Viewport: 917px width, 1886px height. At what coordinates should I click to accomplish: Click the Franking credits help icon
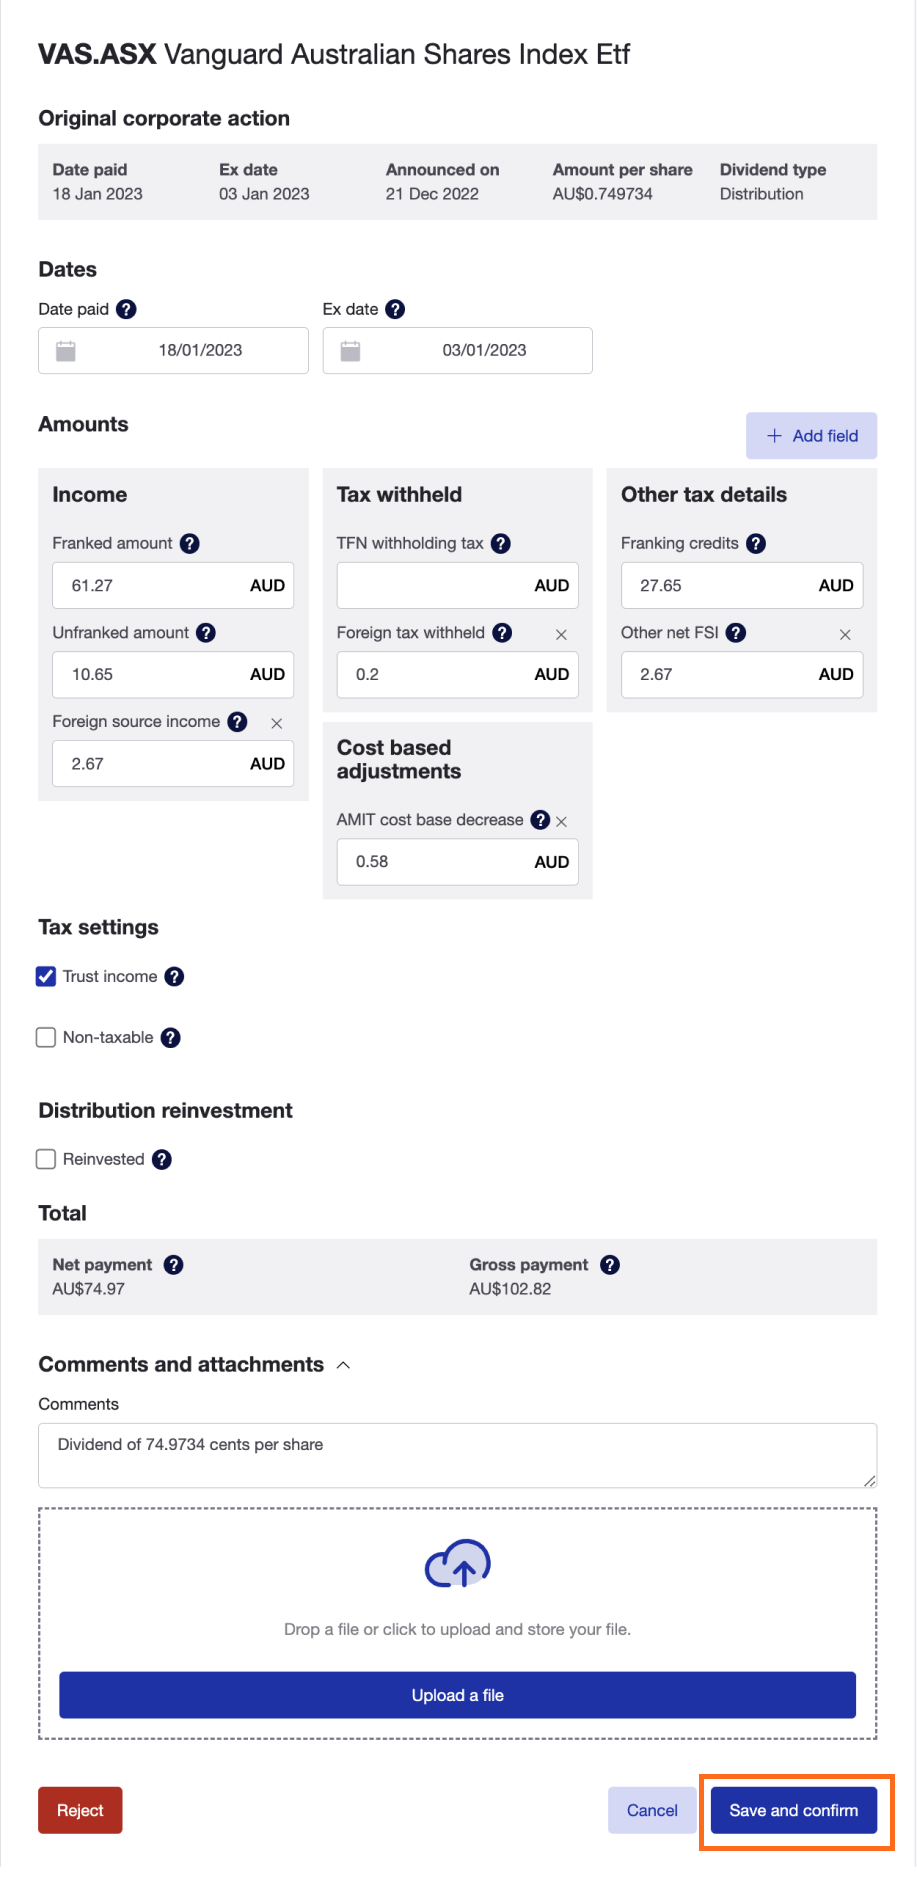click(x=756, y=543)
